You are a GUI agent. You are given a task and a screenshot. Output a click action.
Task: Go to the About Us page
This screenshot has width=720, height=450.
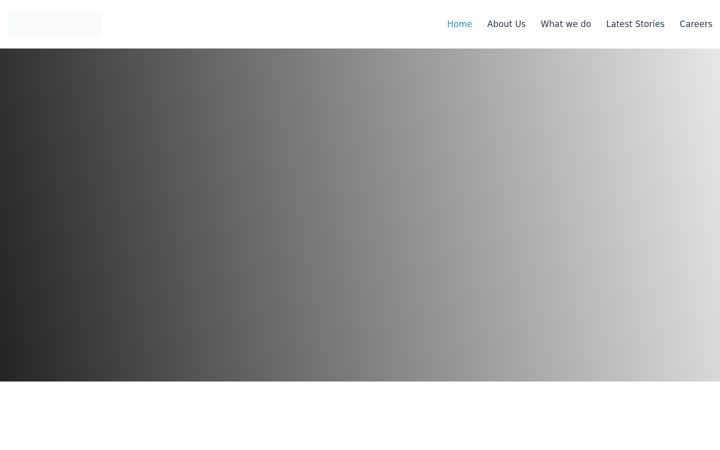point(506,24)
